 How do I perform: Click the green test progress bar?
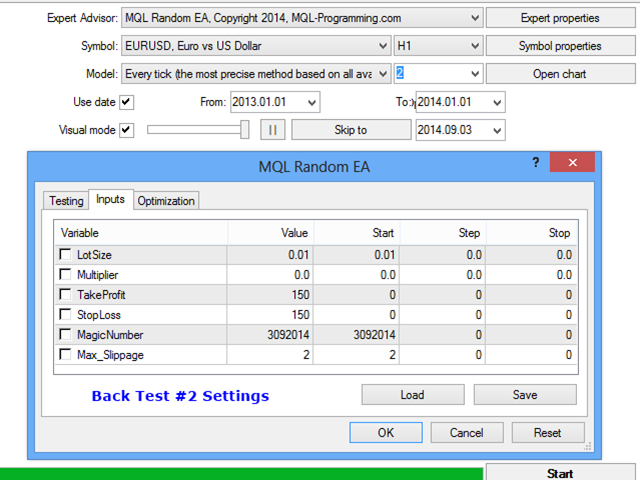pyautogui.click(x=241, y=474)
